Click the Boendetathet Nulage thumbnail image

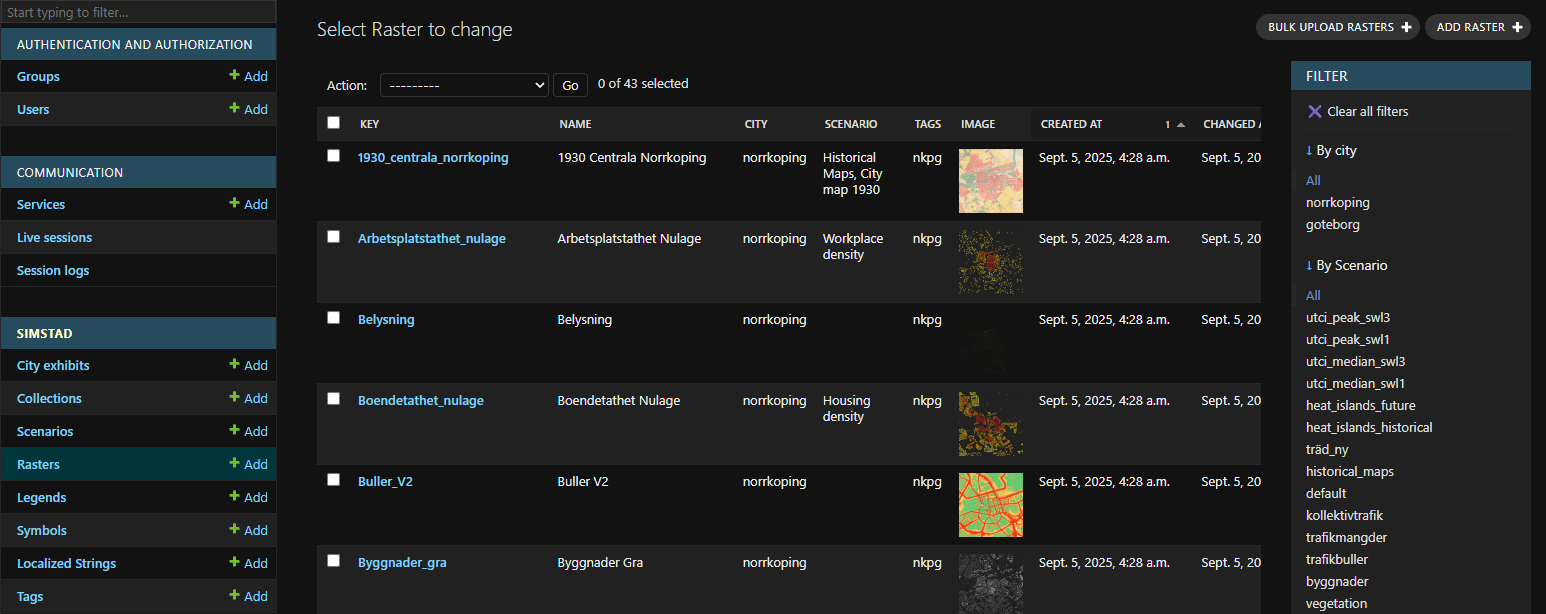coord(990,424)
